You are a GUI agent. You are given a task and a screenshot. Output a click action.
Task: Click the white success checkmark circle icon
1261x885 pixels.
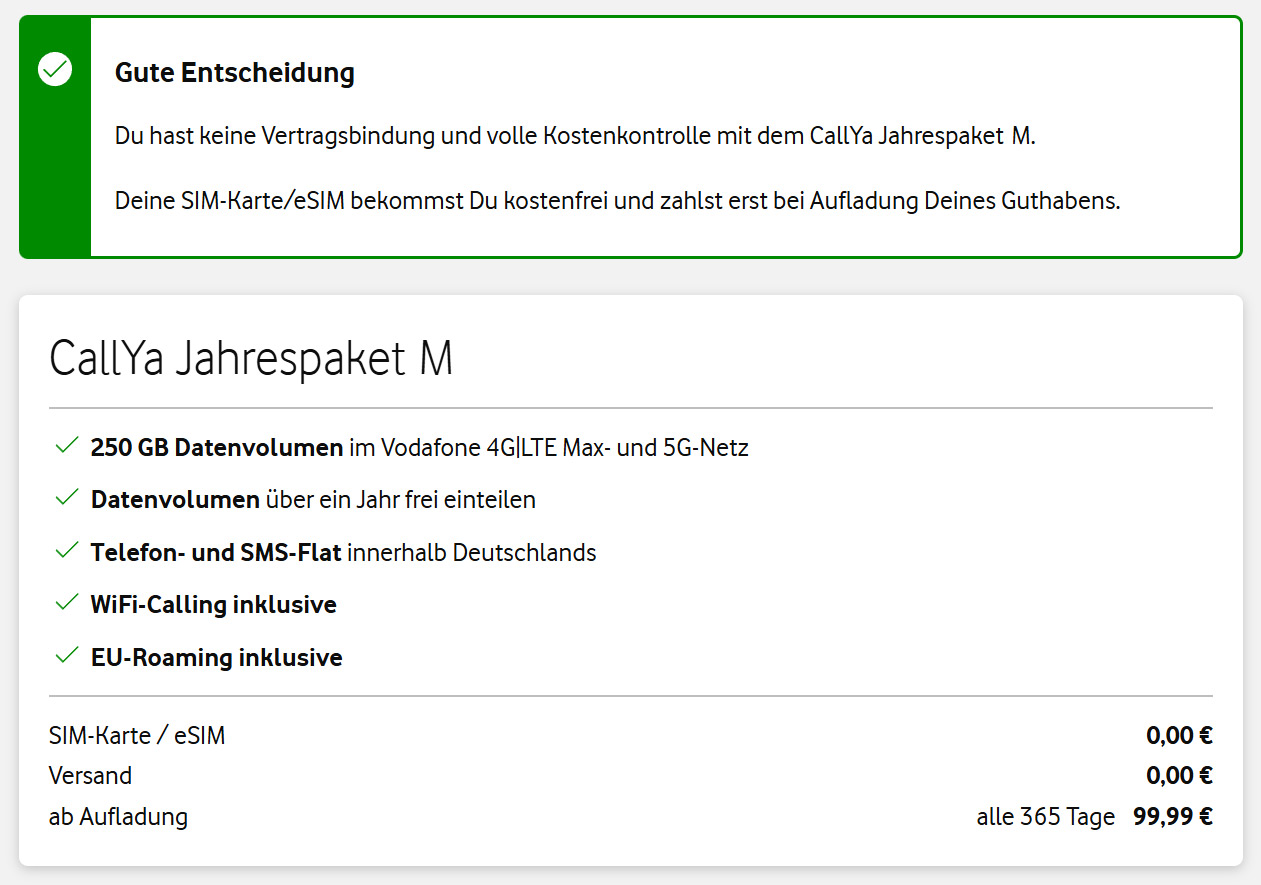click(55, 70)
